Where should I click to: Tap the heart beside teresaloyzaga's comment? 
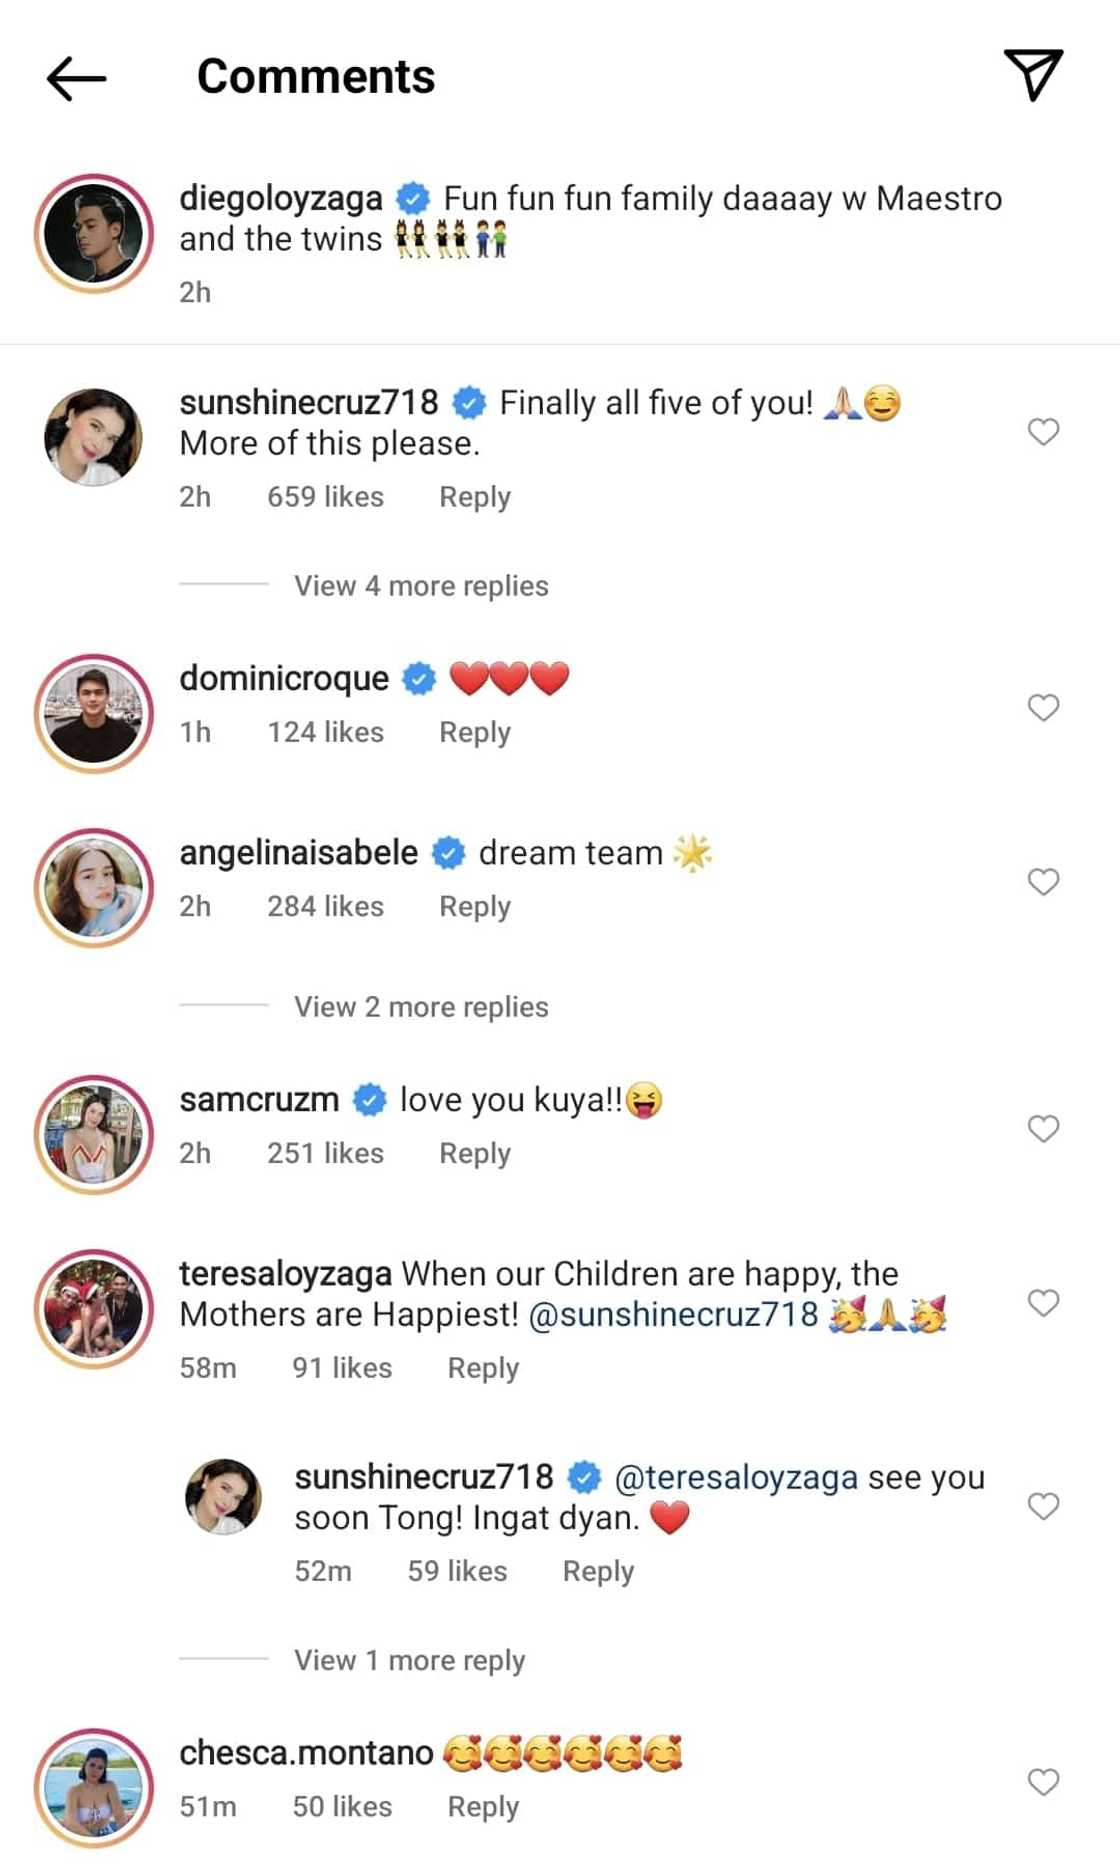click(x=1043, y=1303)
